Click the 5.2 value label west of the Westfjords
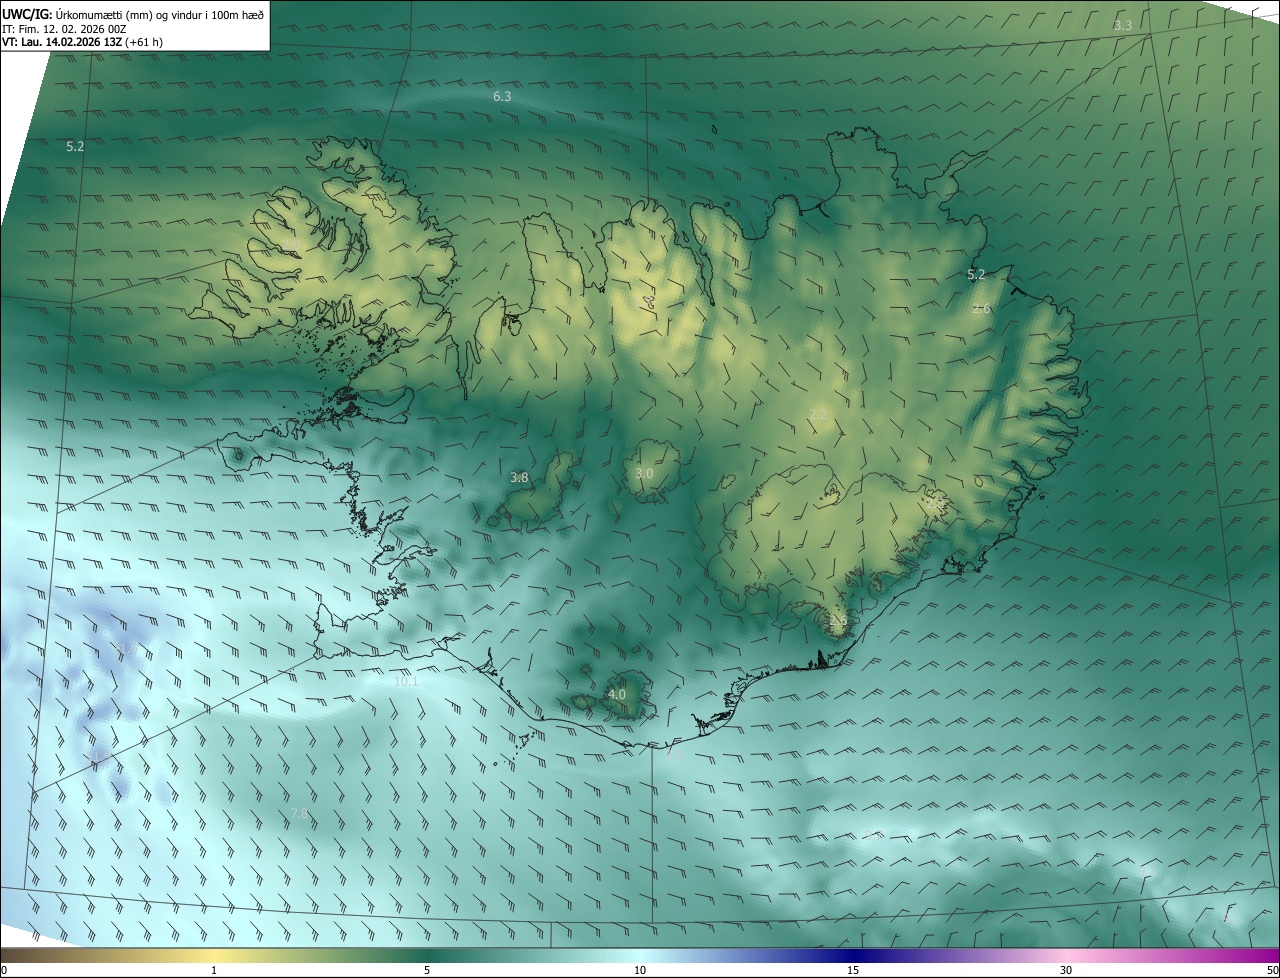 75,147
